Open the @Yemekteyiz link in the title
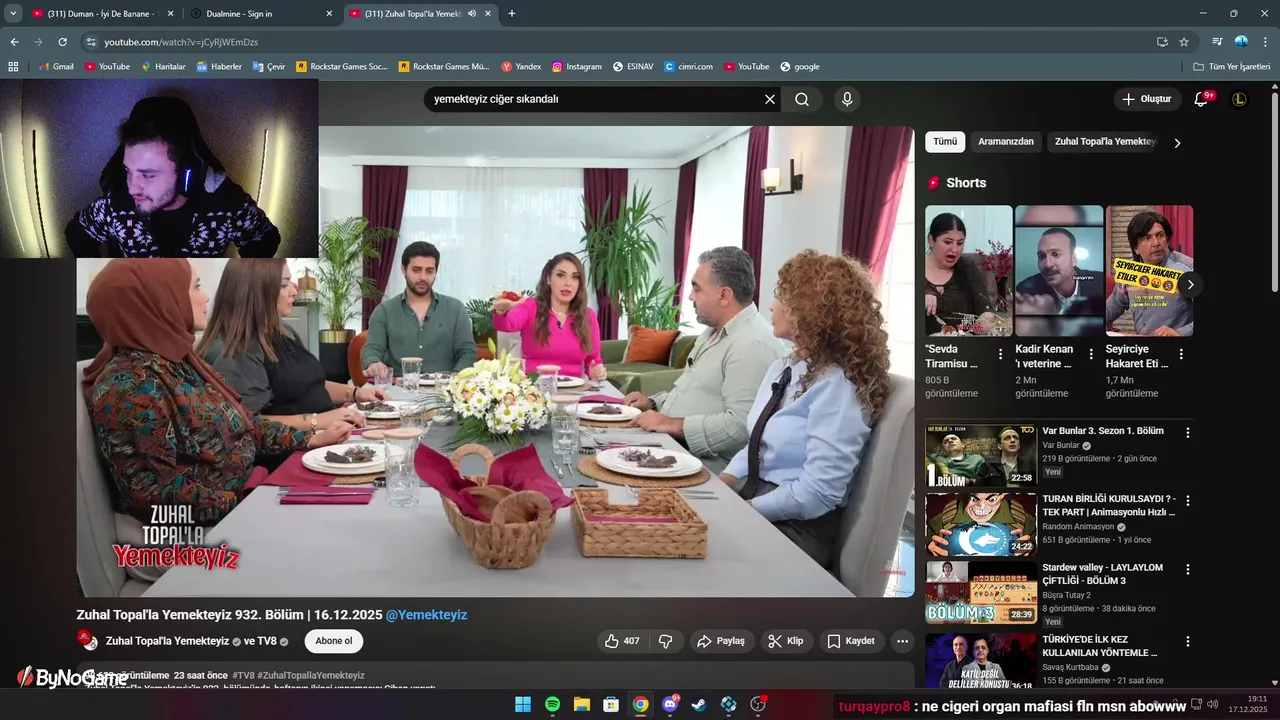This screenshot has width=1280, height=720. pos(426,615)
